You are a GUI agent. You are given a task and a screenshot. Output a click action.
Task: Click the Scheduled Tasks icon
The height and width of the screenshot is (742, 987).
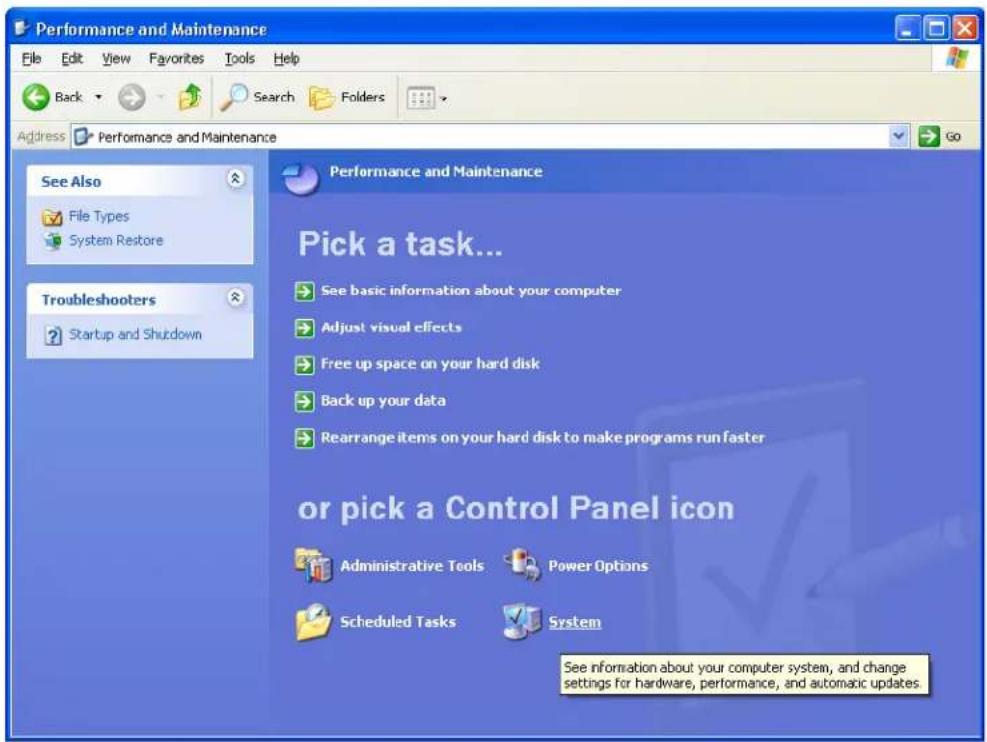coord(313,622)
